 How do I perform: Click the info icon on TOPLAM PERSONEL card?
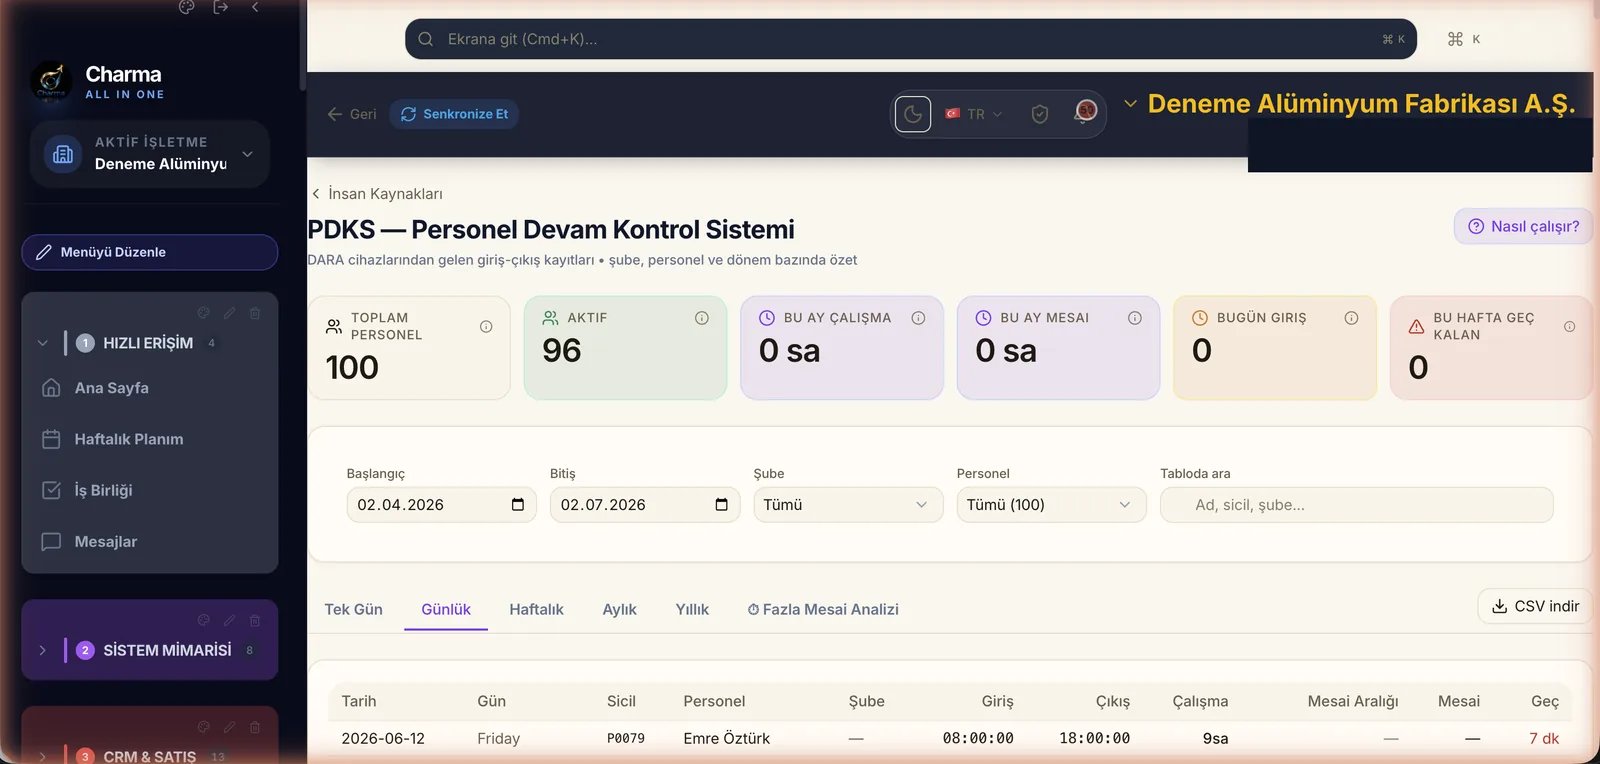486,326
